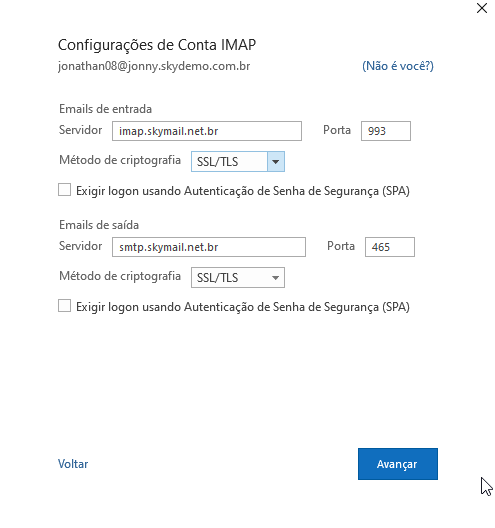Viewport: 495px width, 528px height.
Task: Enable SPA logon checkbox under Emails de saída
Action: pyautogui.click(x=64, y=306)
